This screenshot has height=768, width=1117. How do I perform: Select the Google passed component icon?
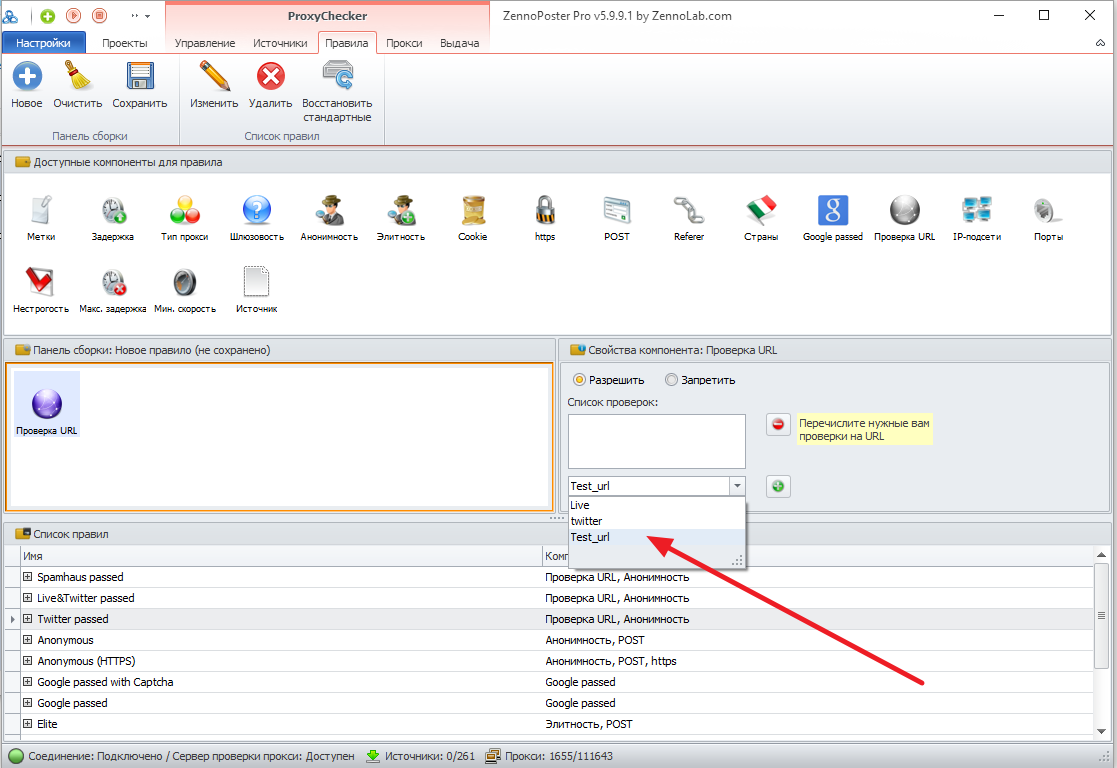[833, 211]
